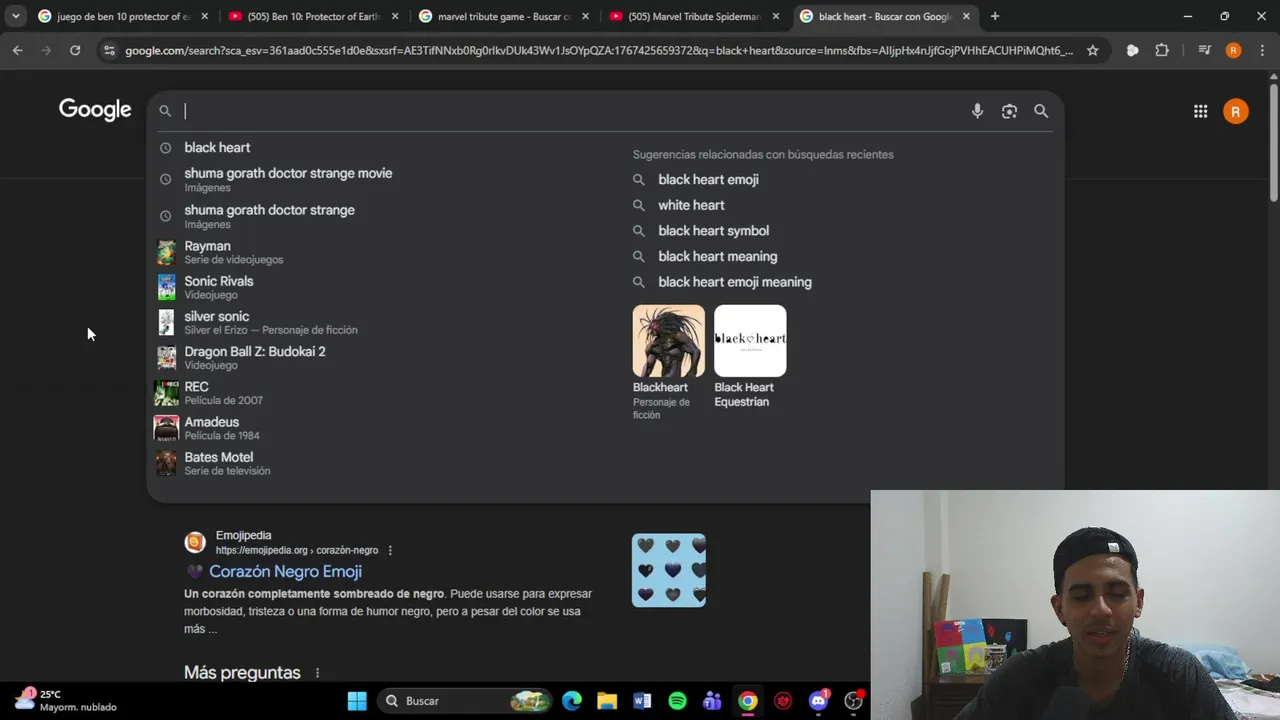Click the white heart suggestion
This screenshot has height=720, width=1280.
tap(691, 205)
